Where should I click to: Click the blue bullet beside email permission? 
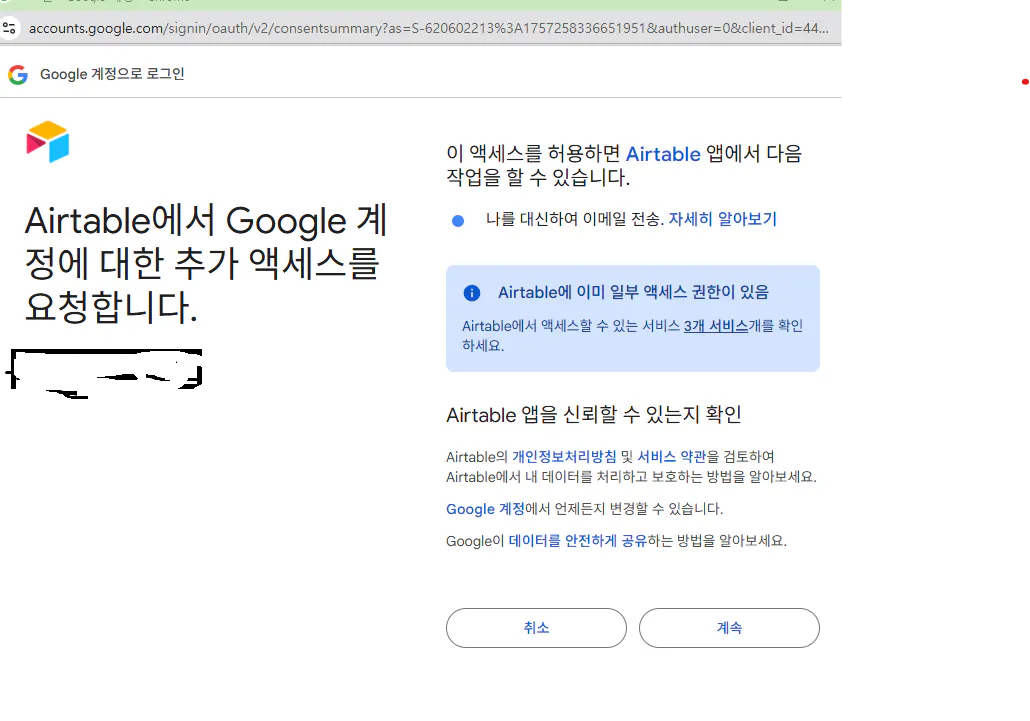click(x=457, y=220)
